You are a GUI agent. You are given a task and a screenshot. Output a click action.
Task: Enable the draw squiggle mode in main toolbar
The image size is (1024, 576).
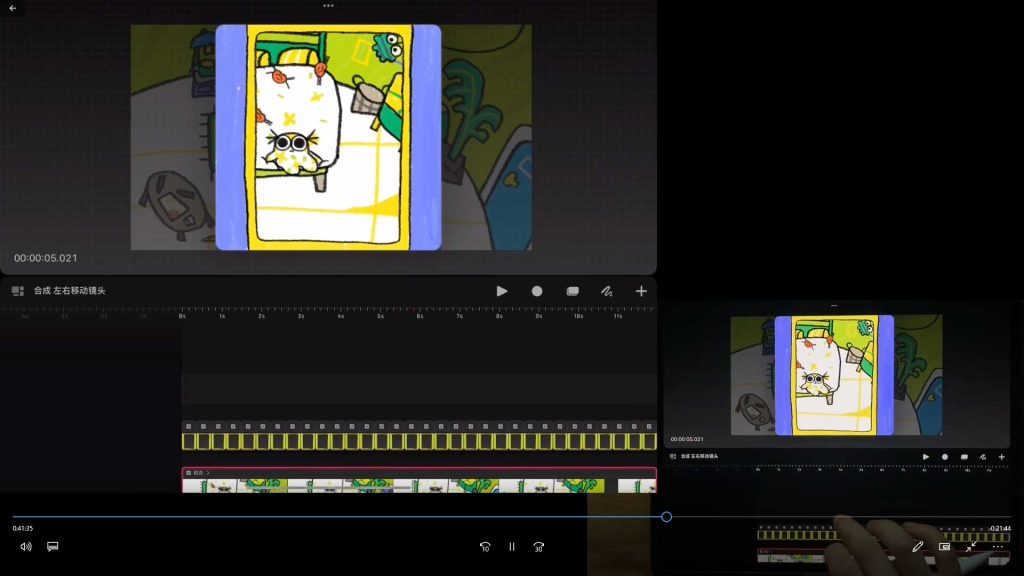[607, 291]
